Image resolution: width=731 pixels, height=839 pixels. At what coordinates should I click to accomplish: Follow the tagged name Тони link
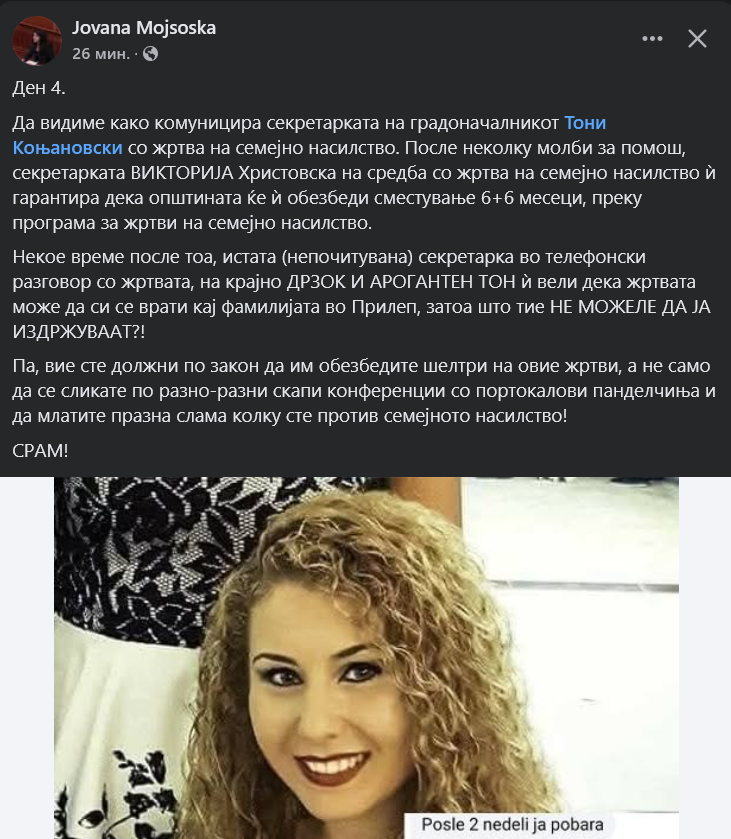coord(585,123)
